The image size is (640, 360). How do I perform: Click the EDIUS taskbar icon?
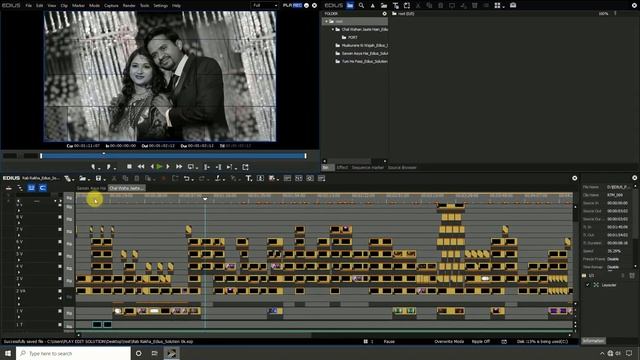click(171, 353)
